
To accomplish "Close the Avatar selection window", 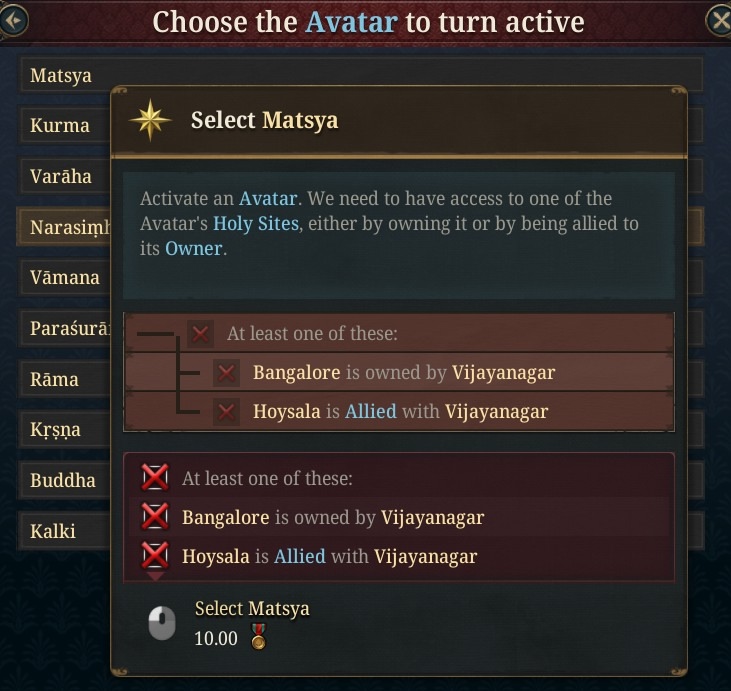I will (719, 20).
